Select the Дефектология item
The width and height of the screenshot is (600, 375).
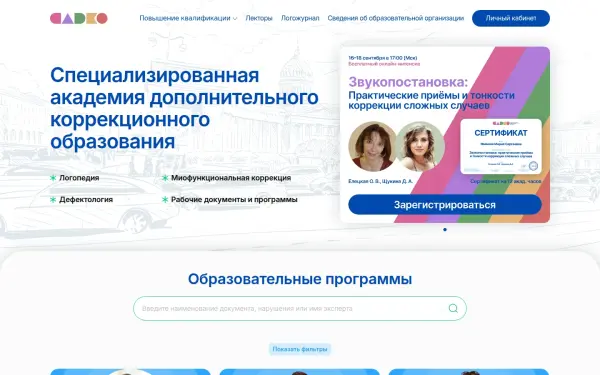(86, 200)
